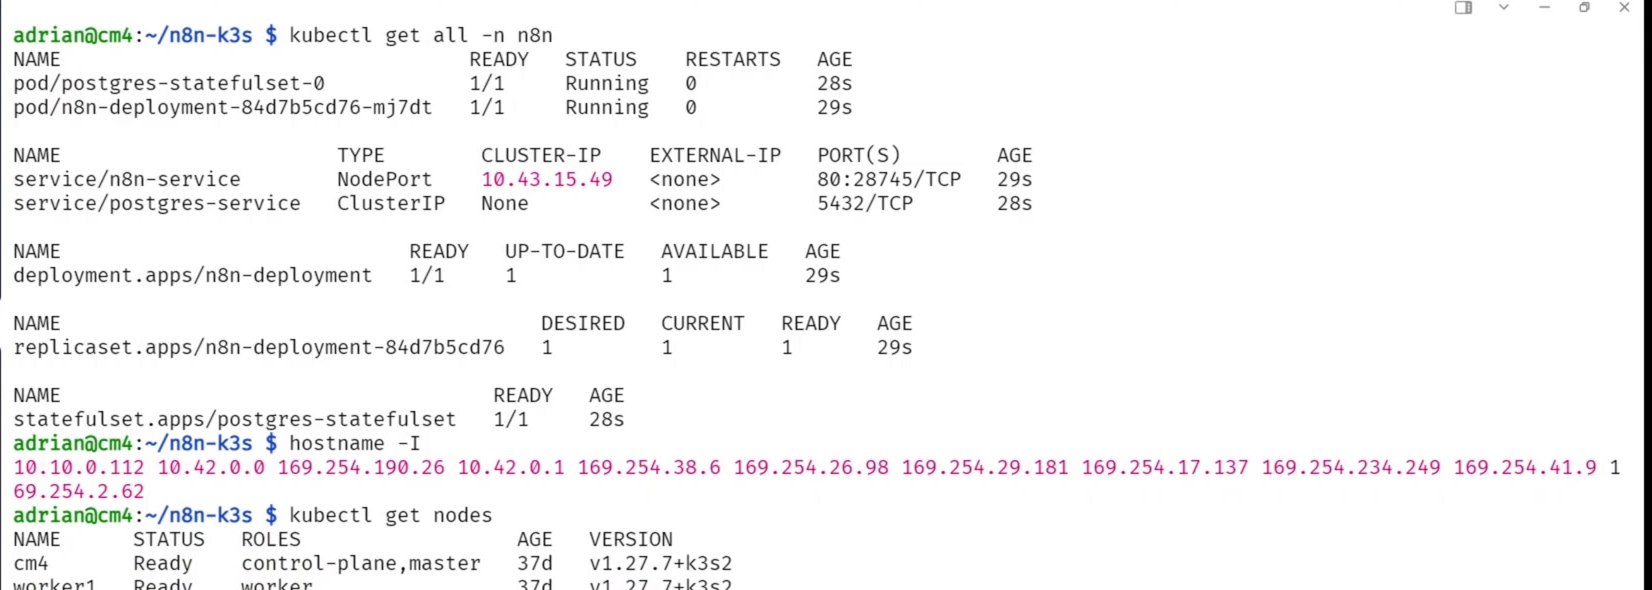Click IP address 10.10.0.112
Screen dimensions: 1652x590
click(x=79, y=468)
